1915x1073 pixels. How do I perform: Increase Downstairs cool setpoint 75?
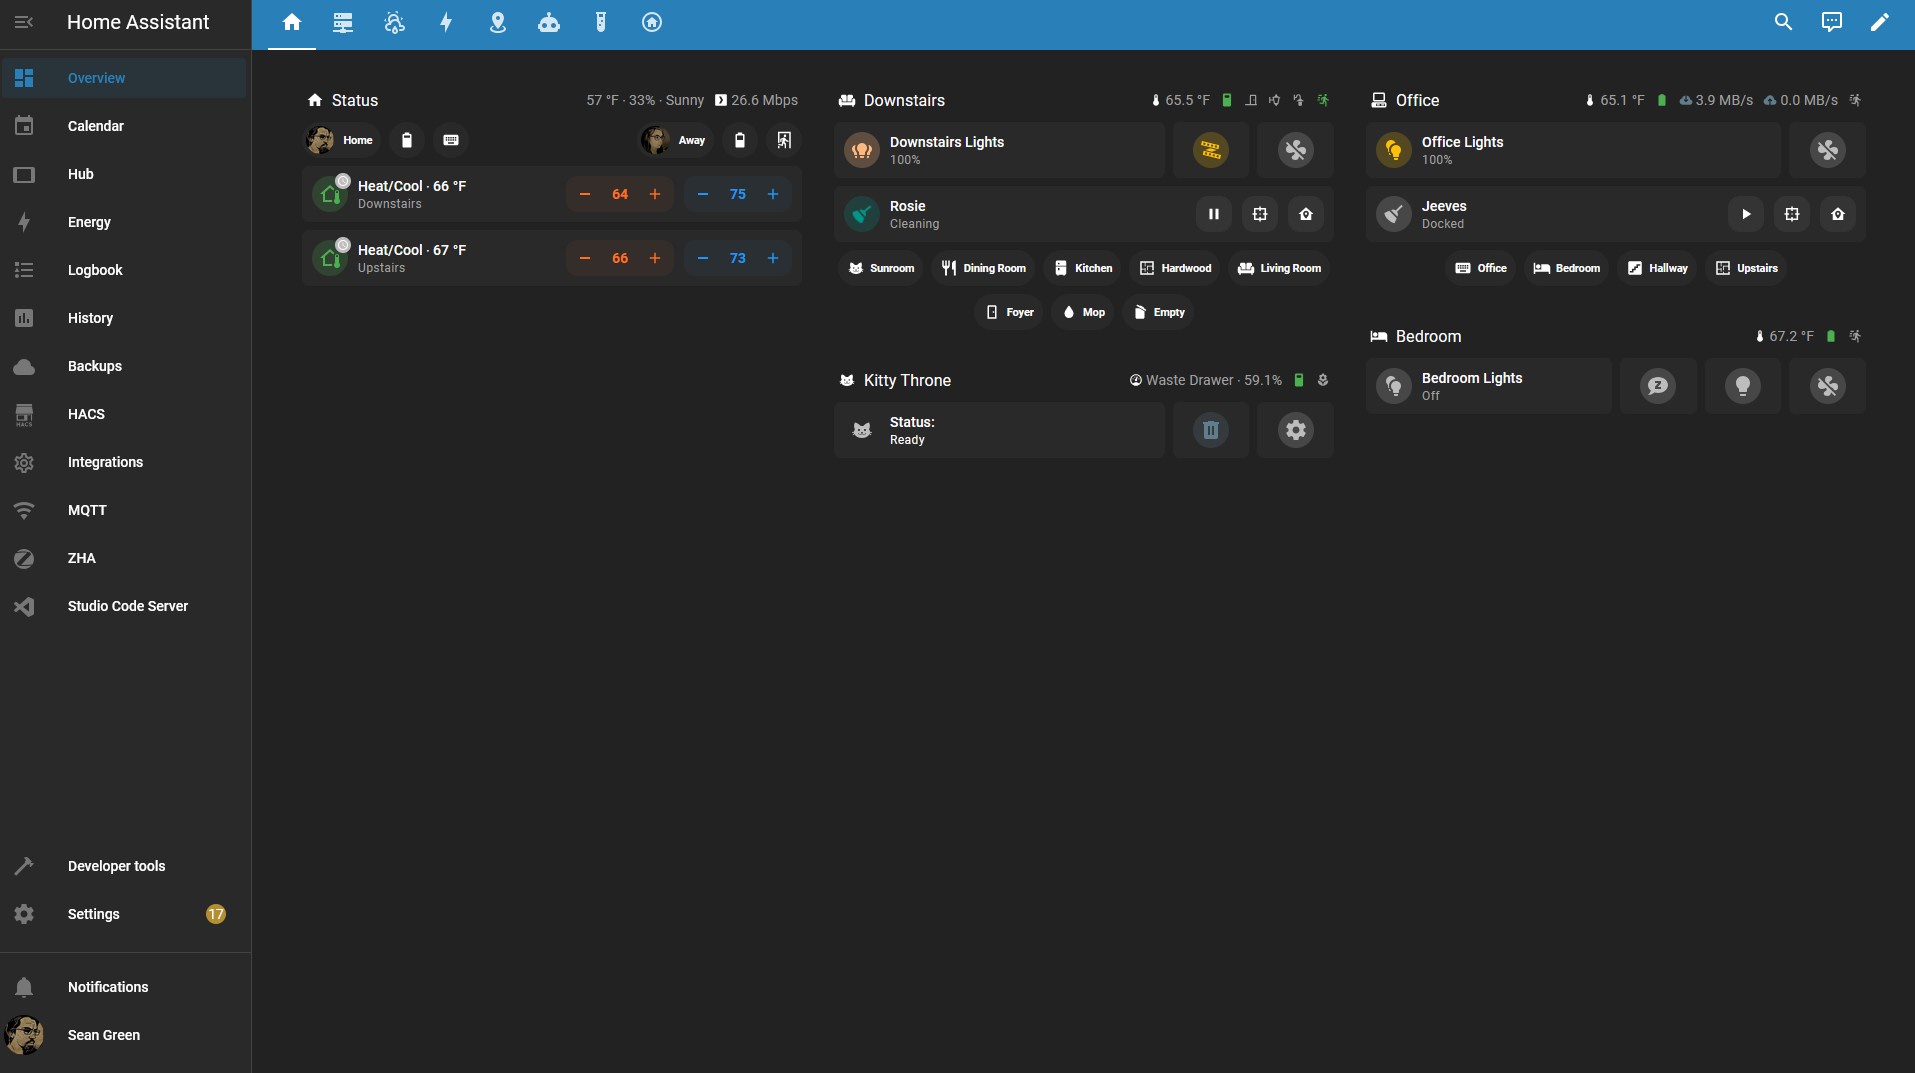[773, 194]
